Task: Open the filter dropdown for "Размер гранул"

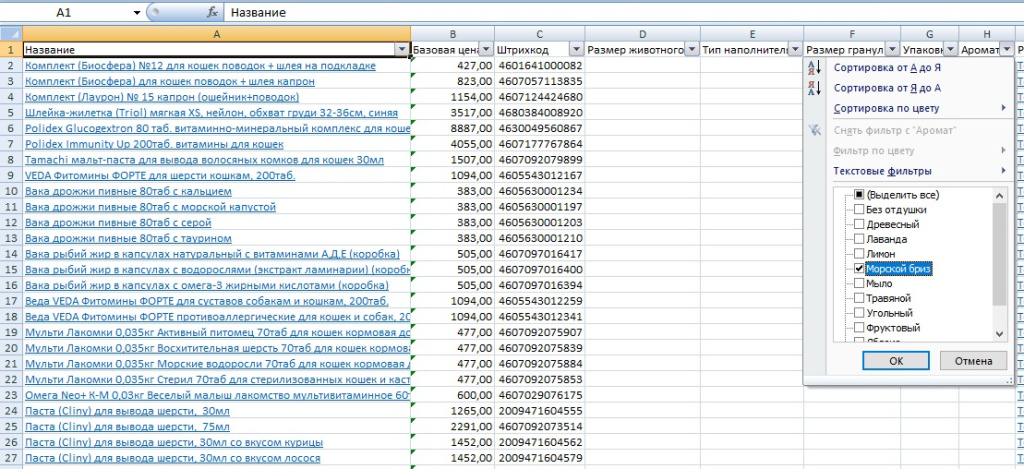Action: pyautogui.click(x=892, y=50)
